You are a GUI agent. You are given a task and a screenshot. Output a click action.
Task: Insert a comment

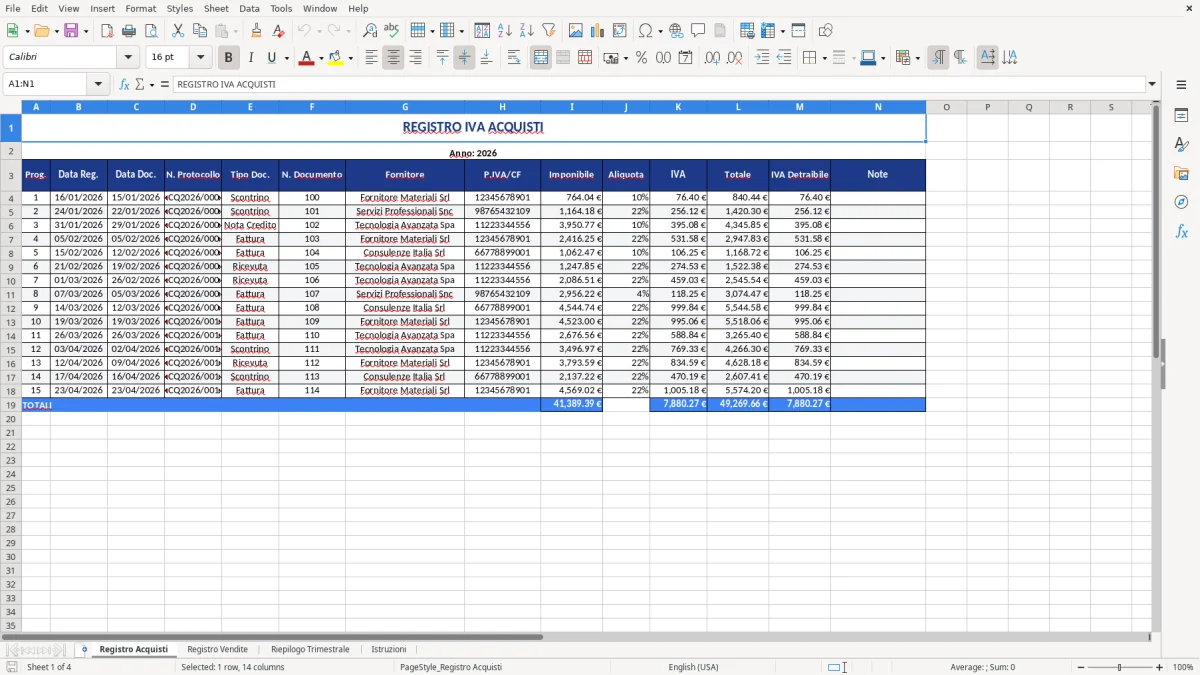point(698,30)
